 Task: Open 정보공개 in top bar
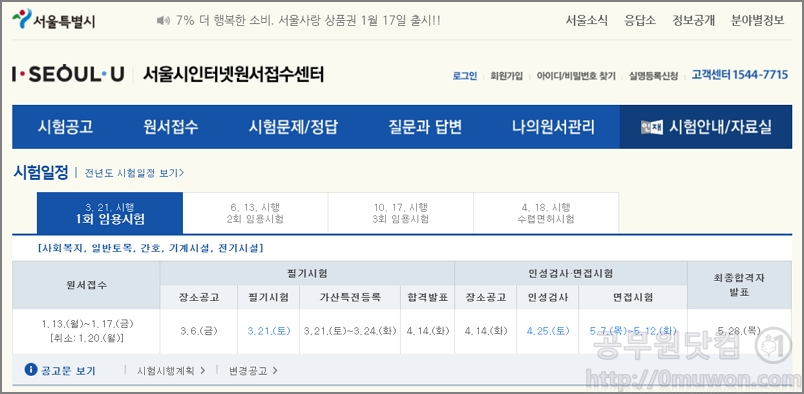pyautogui.click(x=694, y=21)
